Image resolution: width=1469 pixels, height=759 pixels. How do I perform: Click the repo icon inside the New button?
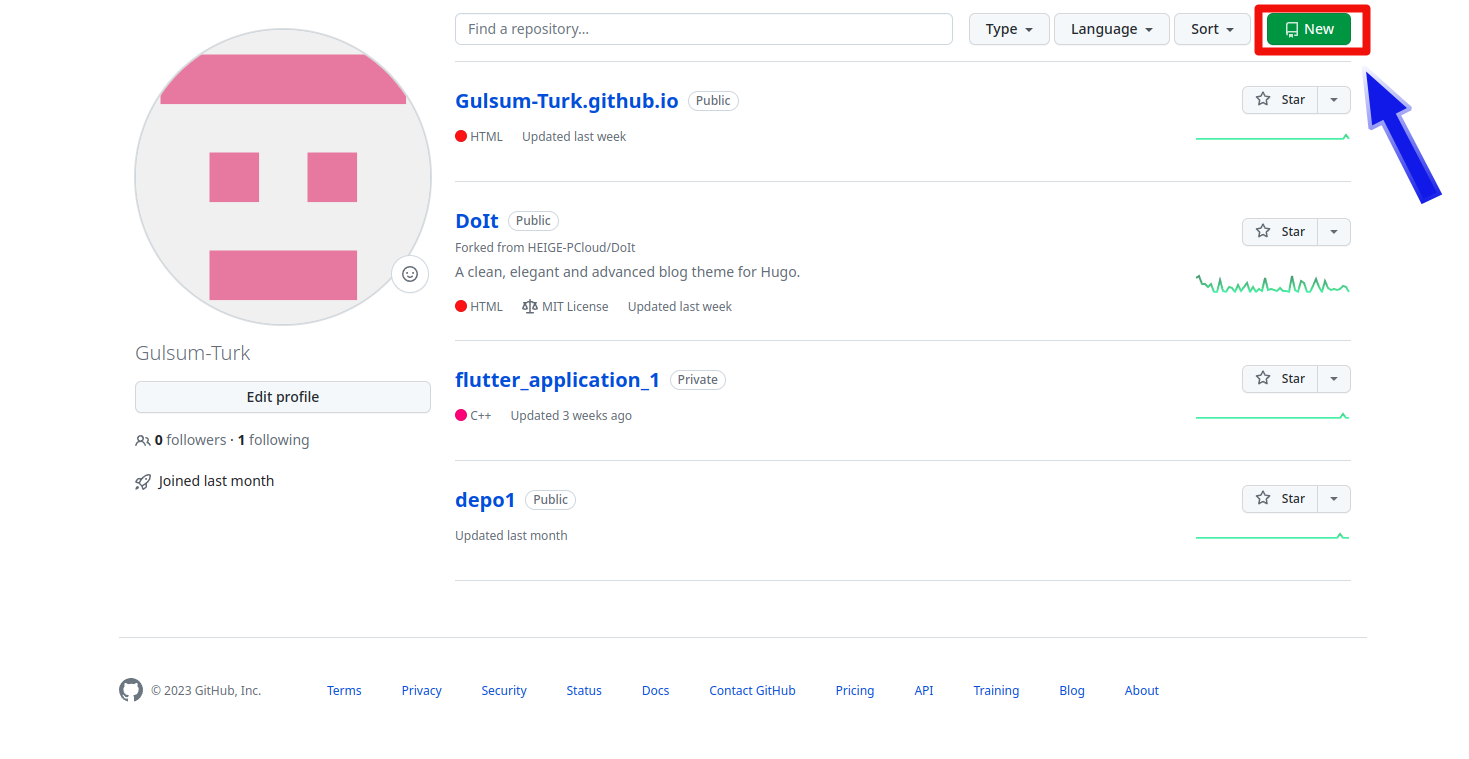1292,29
